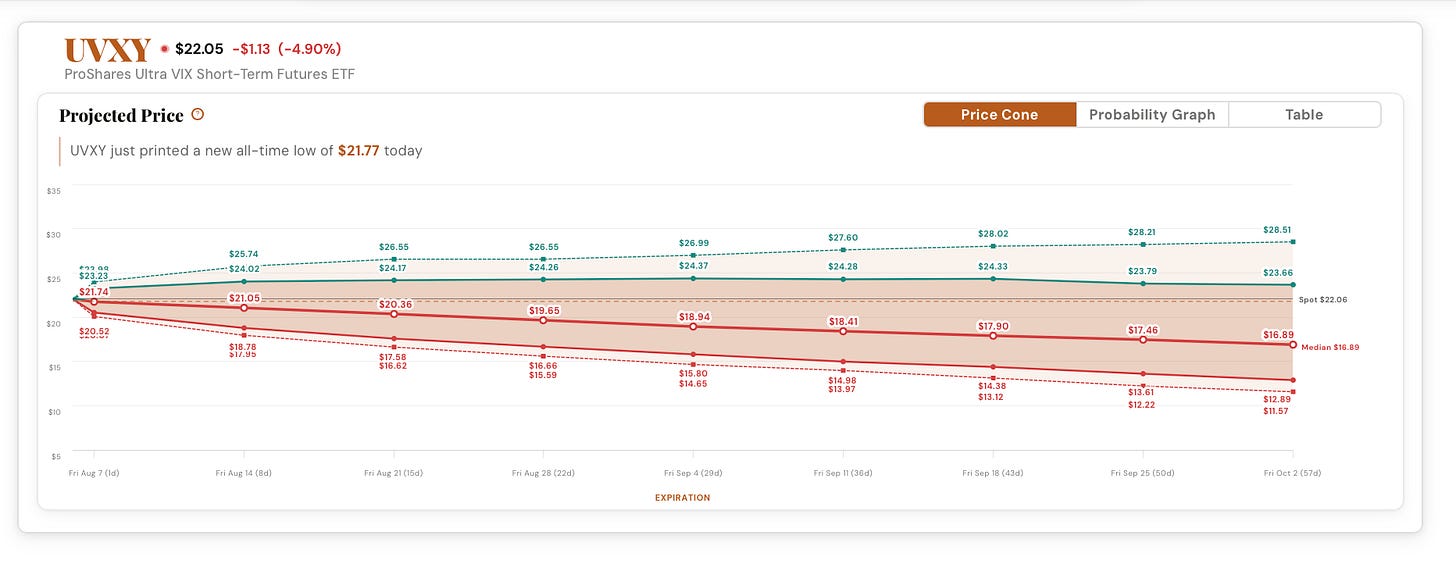Click the $17.90 median marker for Sep 18

pyautogui.click(x=993, y=336)
